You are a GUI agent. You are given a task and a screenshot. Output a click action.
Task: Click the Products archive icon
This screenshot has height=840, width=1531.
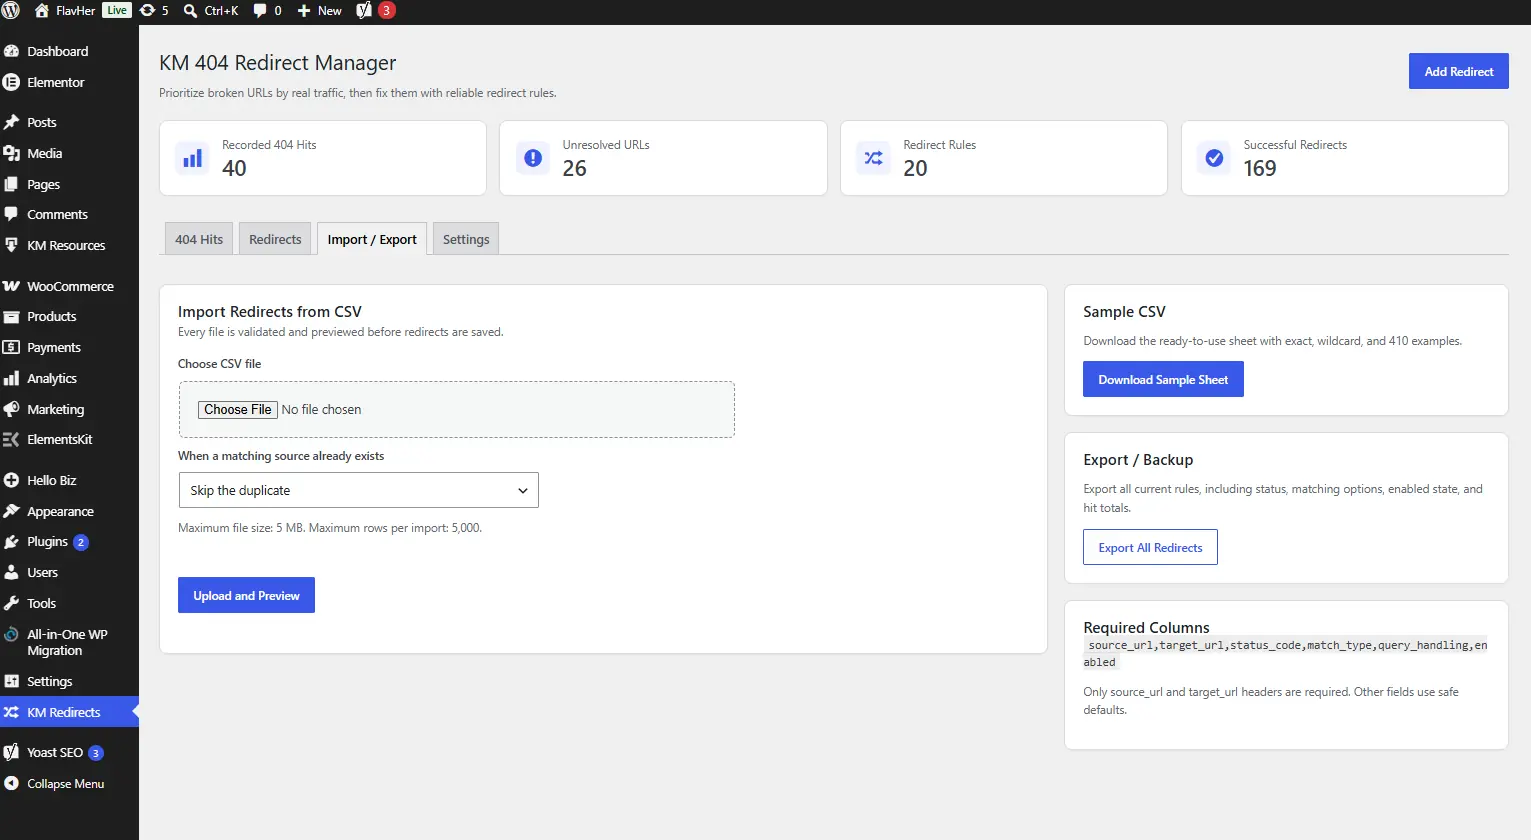coord(12,316)
